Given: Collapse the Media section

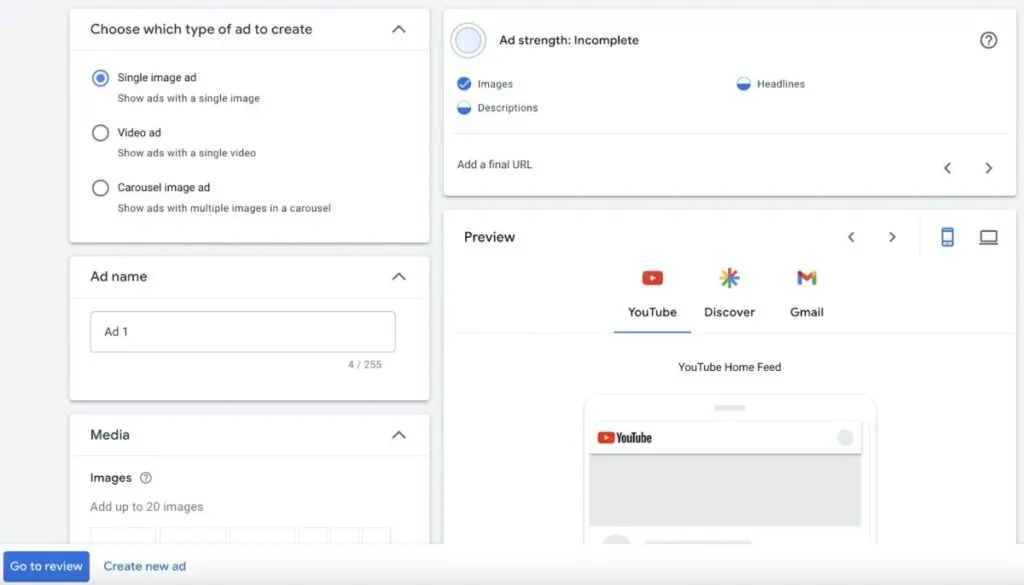Looking at the screenshot, I should [x=398, y=435].
